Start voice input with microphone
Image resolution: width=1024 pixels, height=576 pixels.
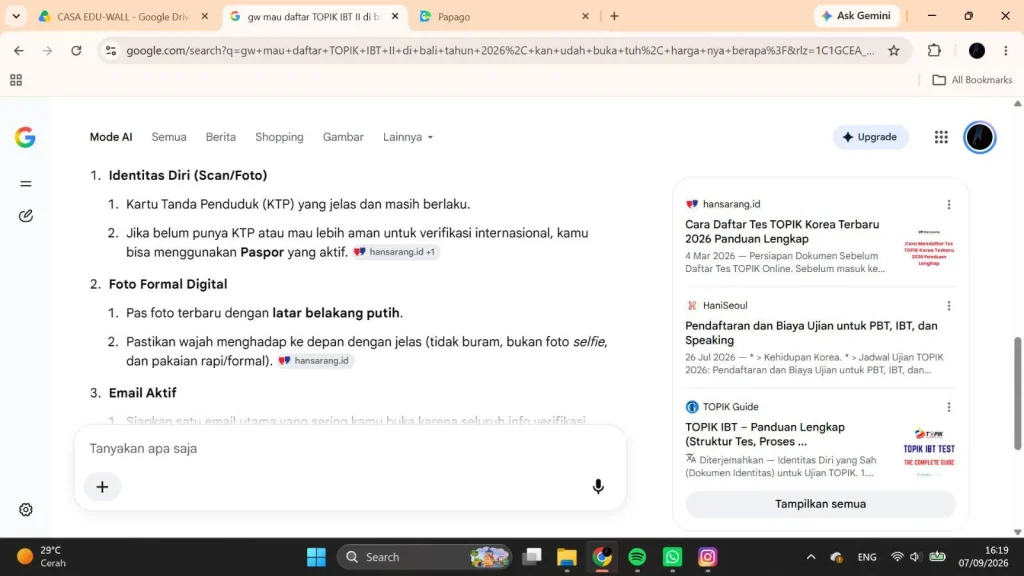pos(598,487)
